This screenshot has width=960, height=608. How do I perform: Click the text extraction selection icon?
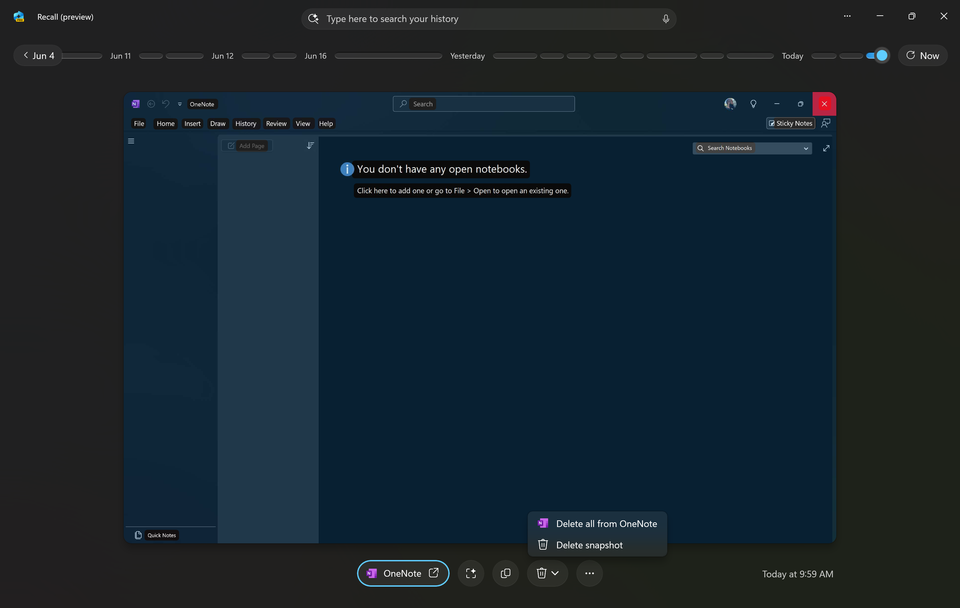(x=470, y=572)
